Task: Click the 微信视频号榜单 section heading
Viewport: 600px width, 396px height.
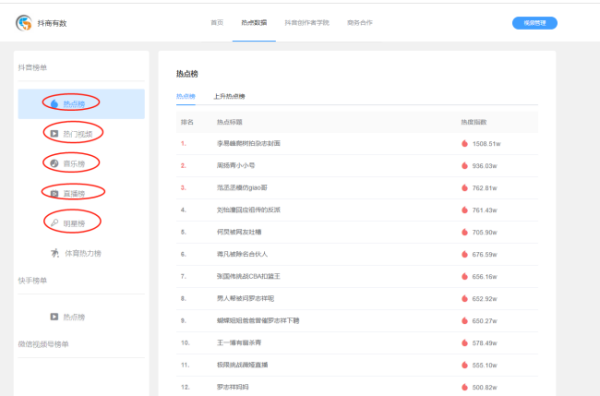Action: tap(43, 344)
